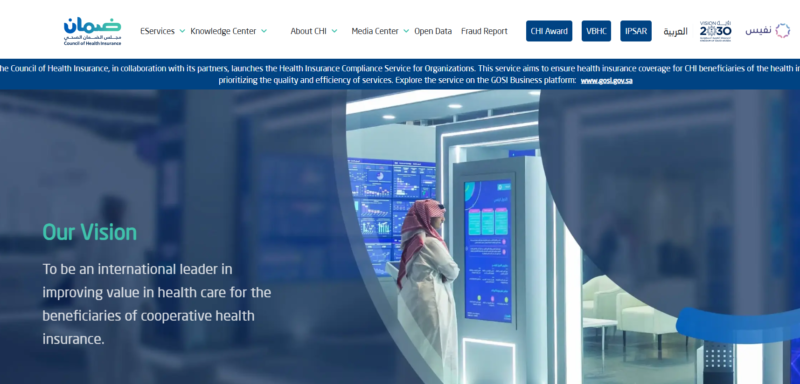Expand the About CHI chevron
Screen dimensions: 800x384
click(334, 31)
